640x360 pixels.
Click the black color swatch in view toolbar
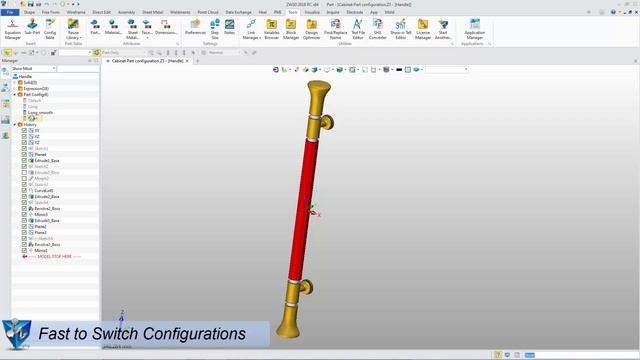point(399,70)
